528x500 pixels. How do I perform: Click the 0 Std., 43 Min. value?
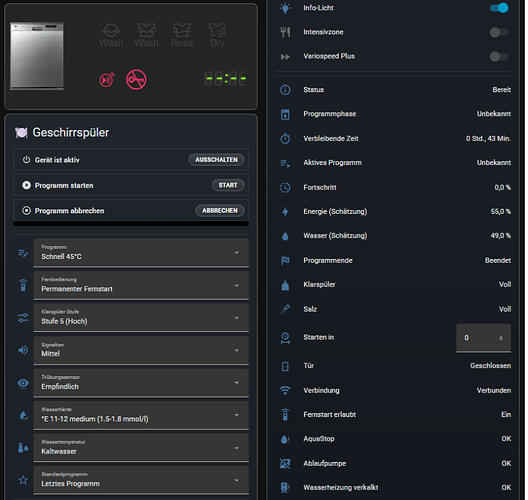(488, 138)
